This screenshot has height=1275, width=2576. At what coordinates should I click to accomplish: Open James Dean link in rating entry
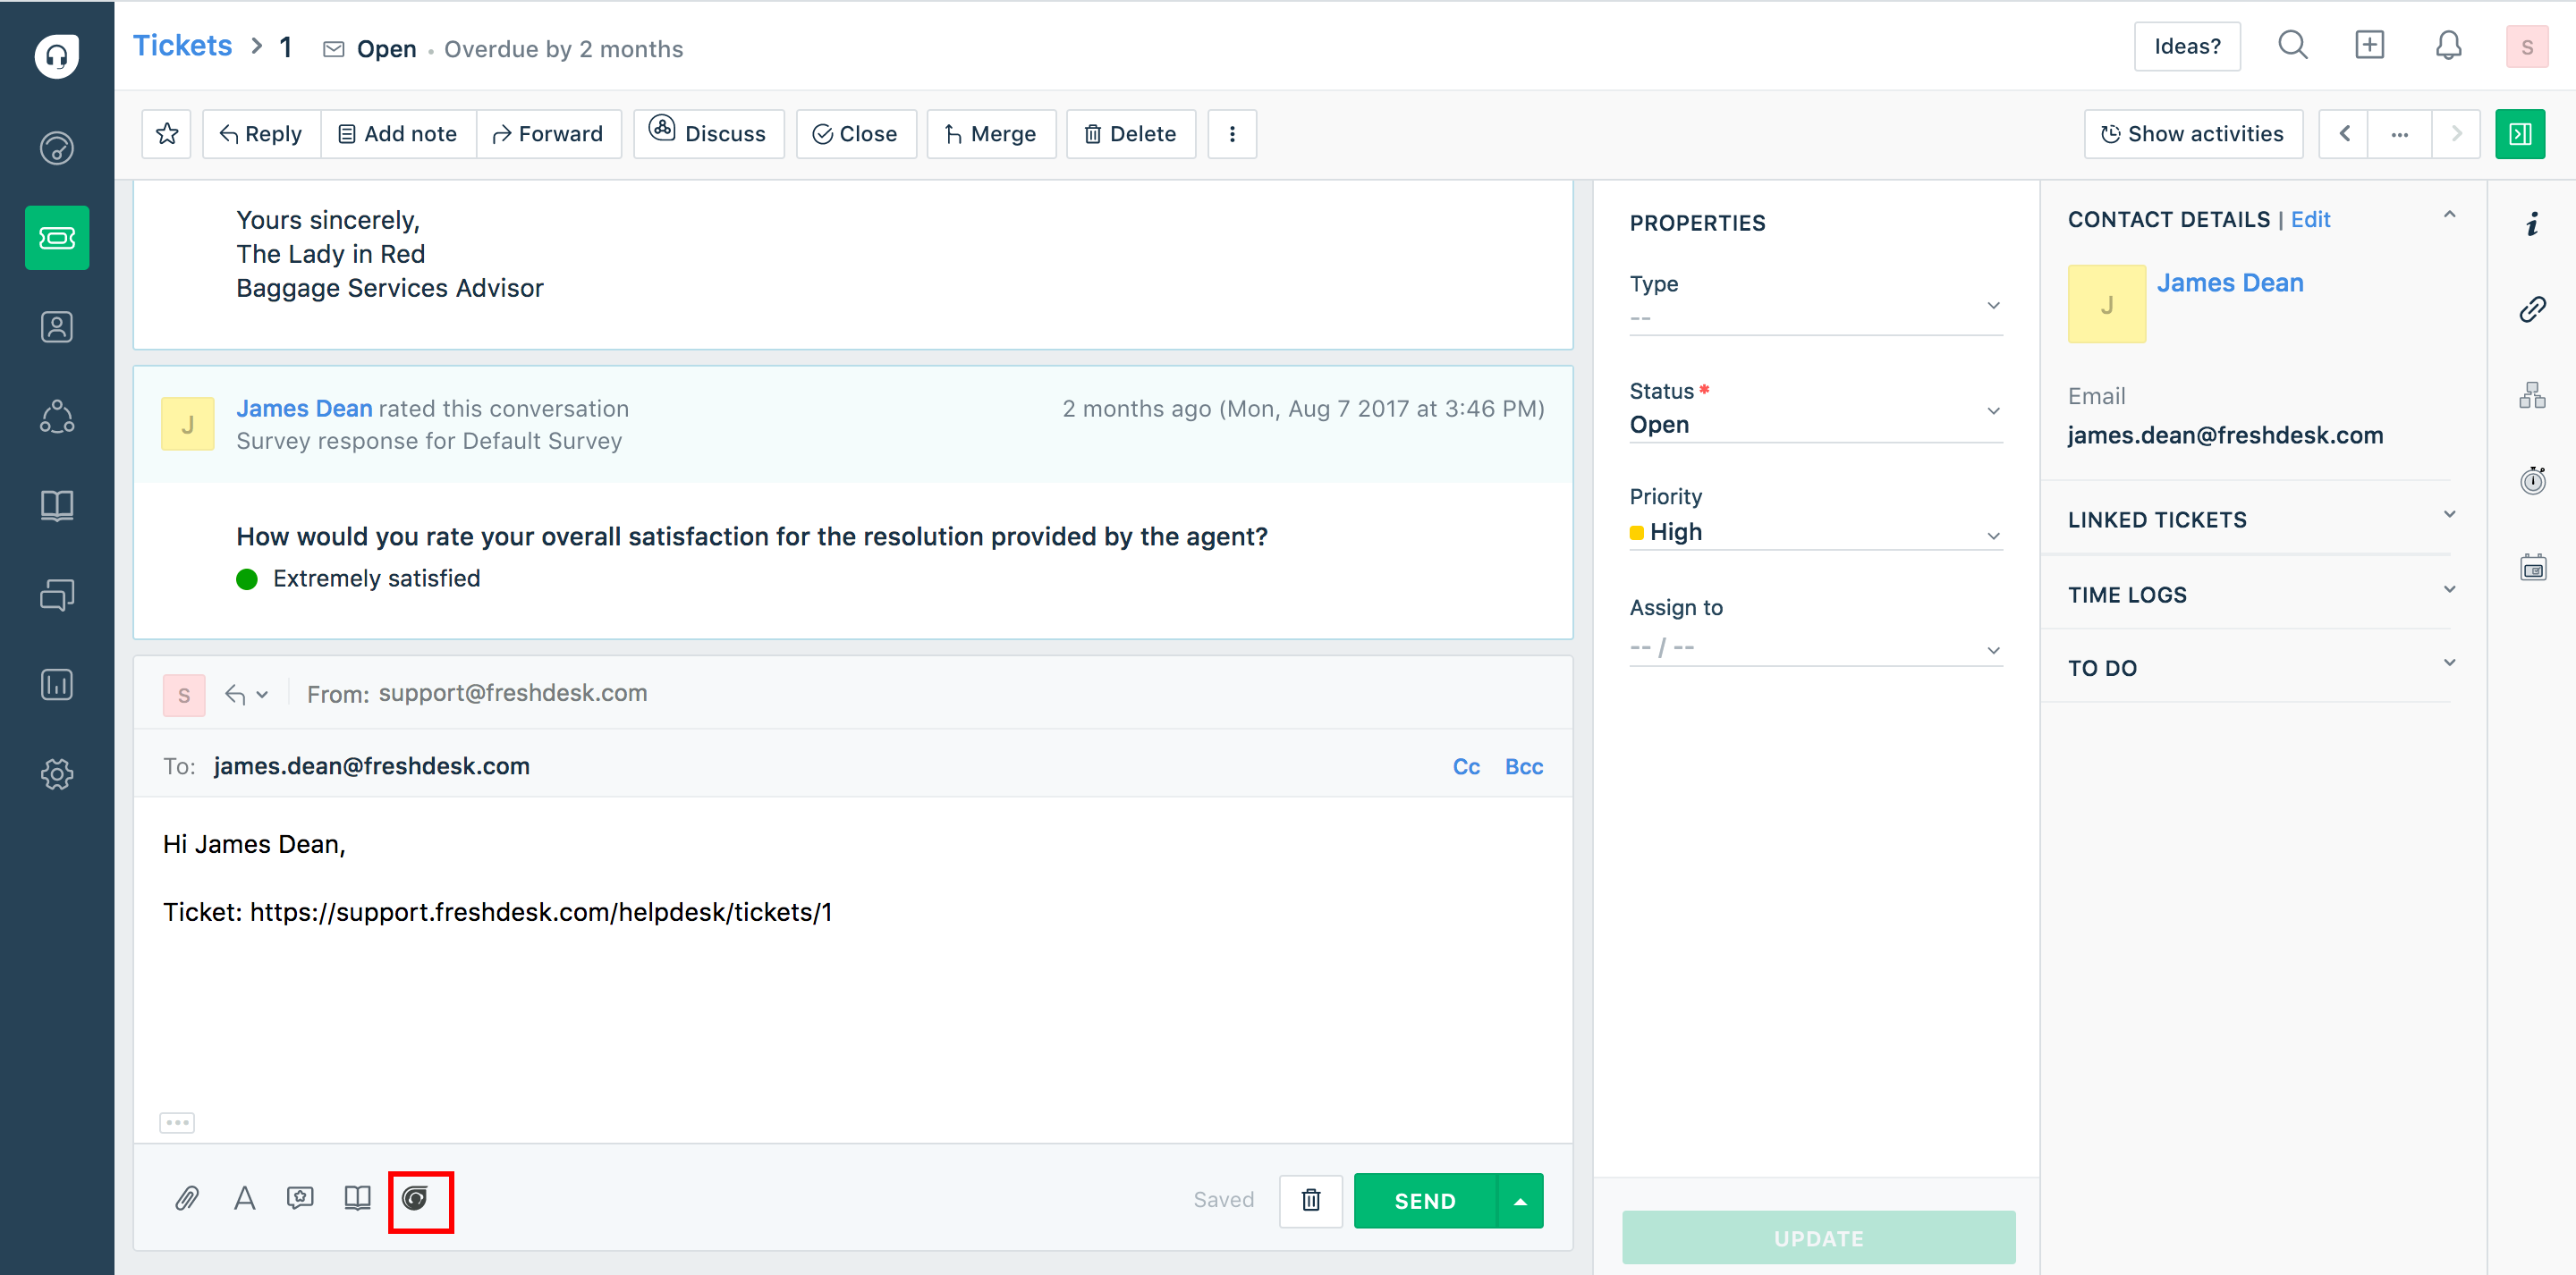pyautogui.click(x=304, y=408)
